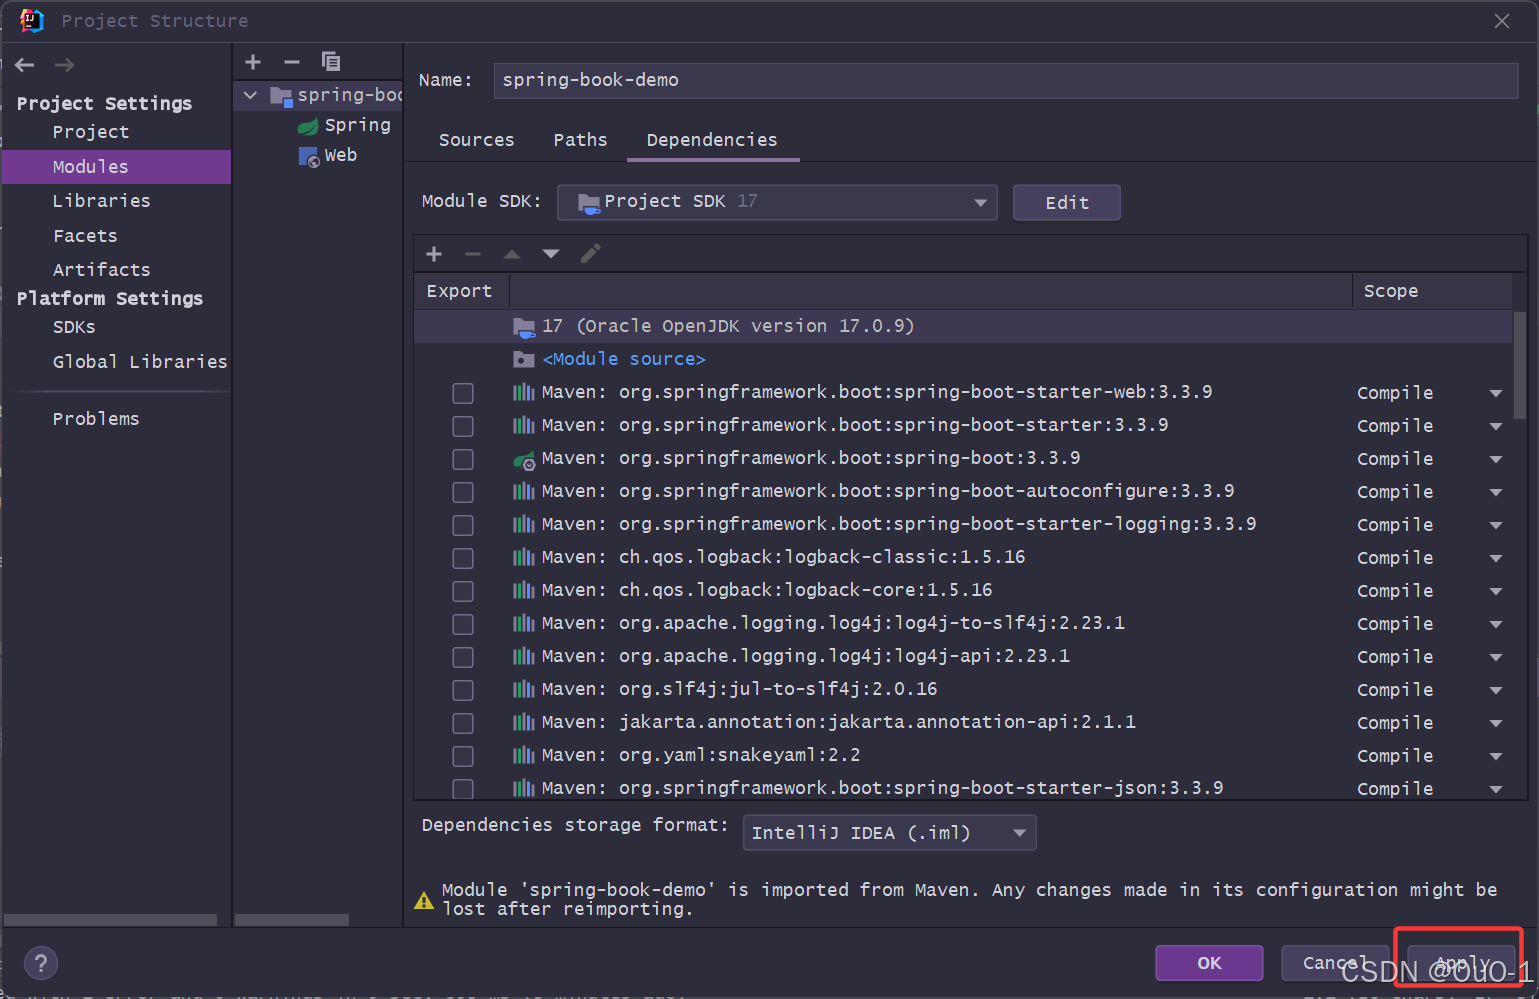This screenshot has width=1539, height=999.
Task: Check export for spring-boot-starter-logging
Action: (x=463, y=525)
